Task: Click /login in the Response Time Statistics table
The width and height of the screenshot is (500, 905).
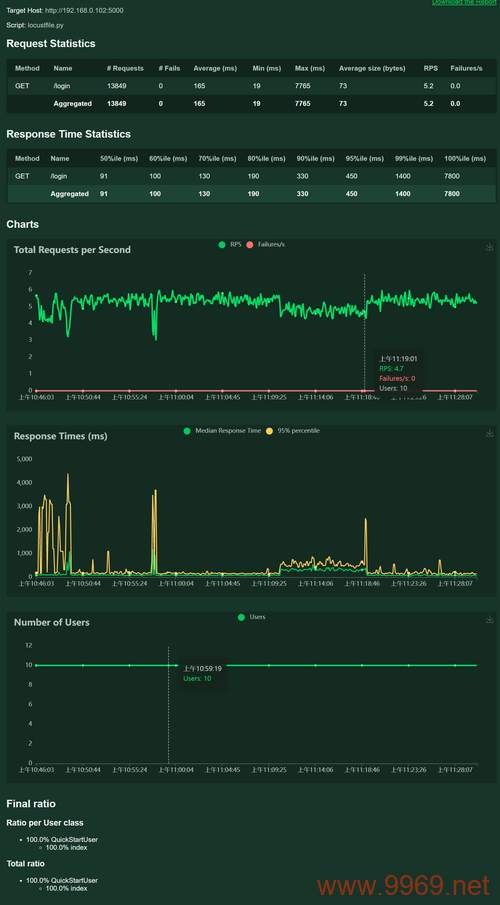Action: [59, 176]
